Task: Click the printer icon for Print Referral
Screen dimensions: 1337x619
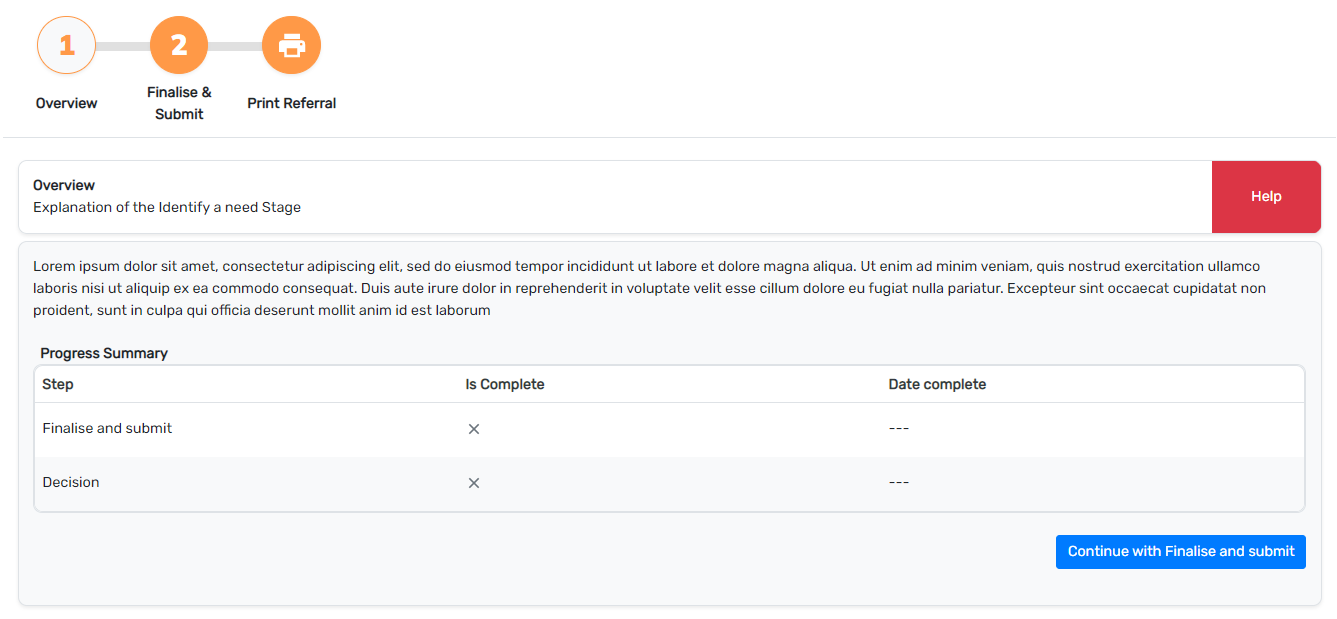Action: (x=291, y=45)
